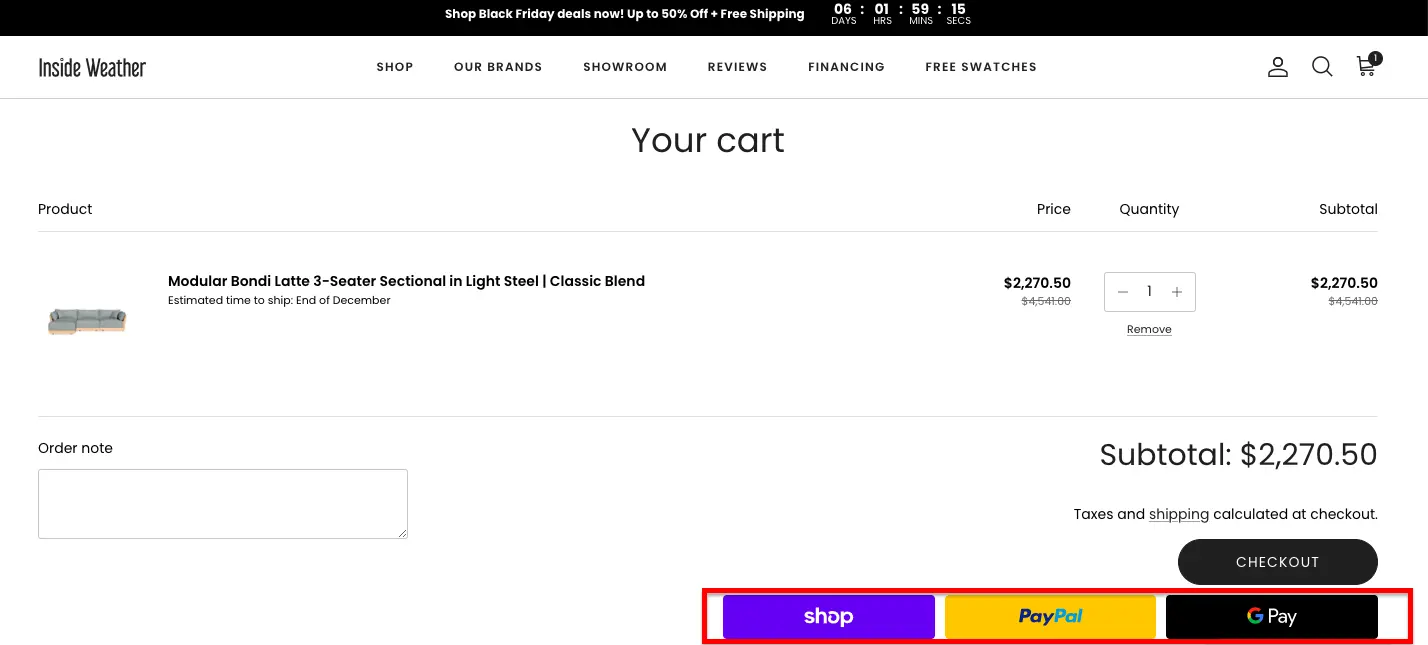Choose Google Pay checkout
This screenshot has height=645, width=1428.
pyautogui.click(x=1272, y=616)
